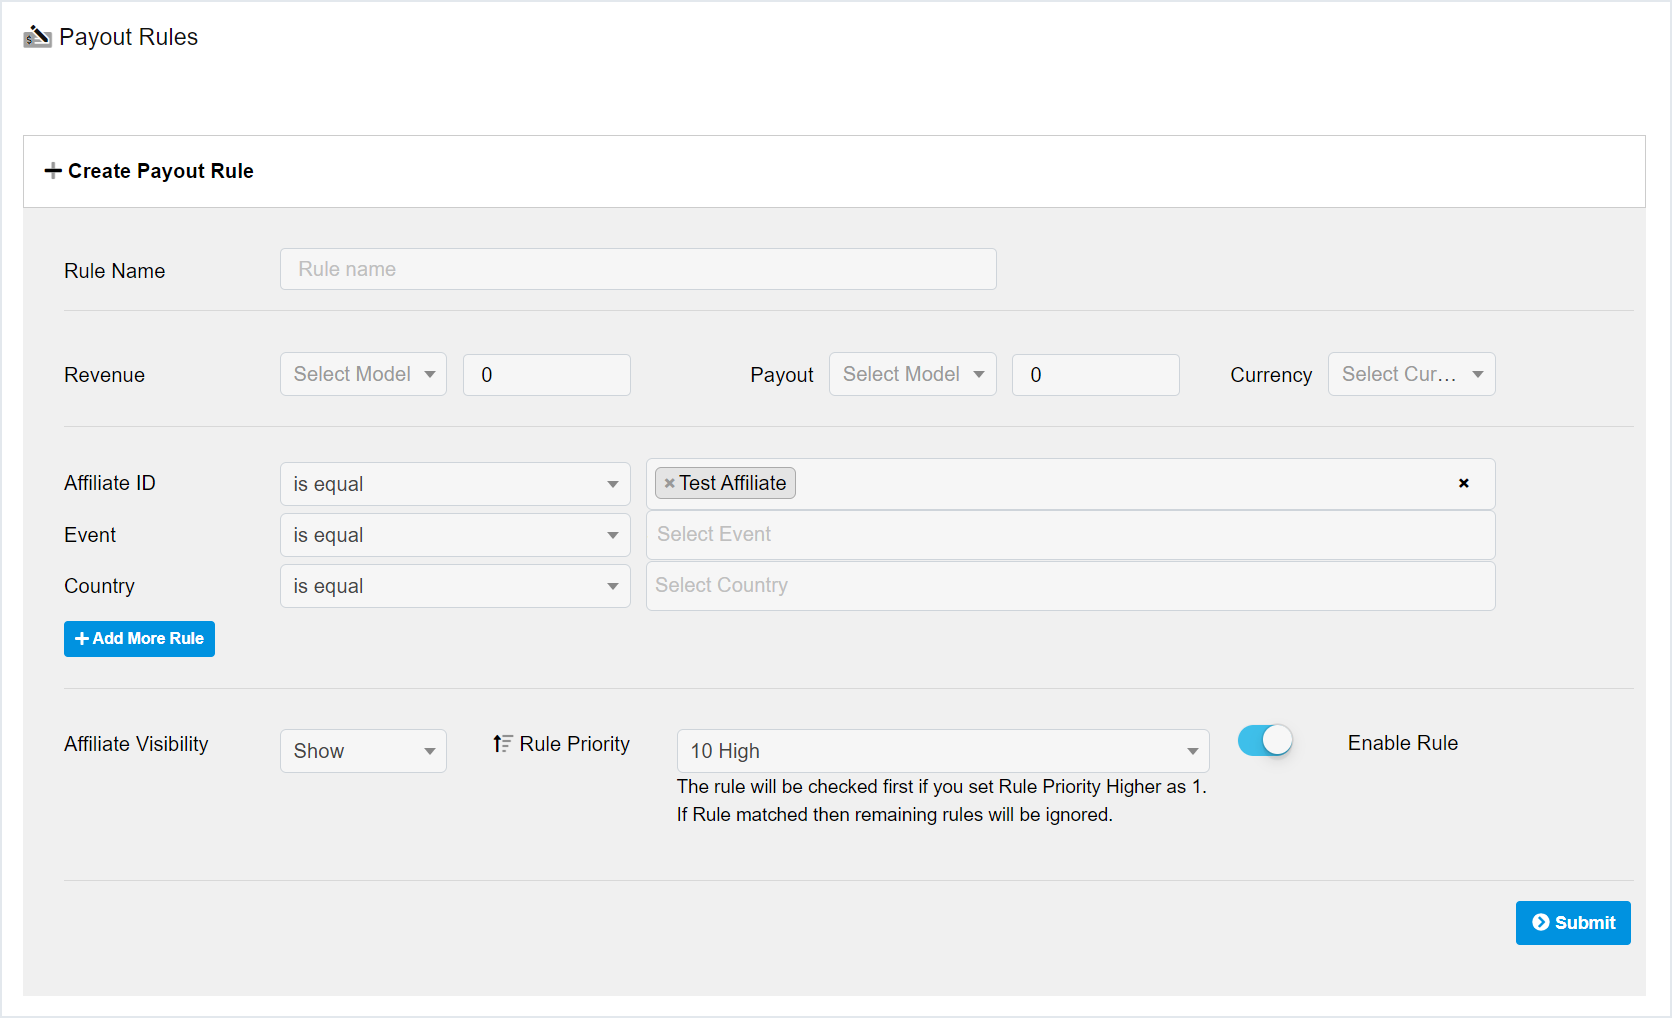This screenshot has height=1018, width=1672.
Task: Click the Select Event field
Action: 1070,535
